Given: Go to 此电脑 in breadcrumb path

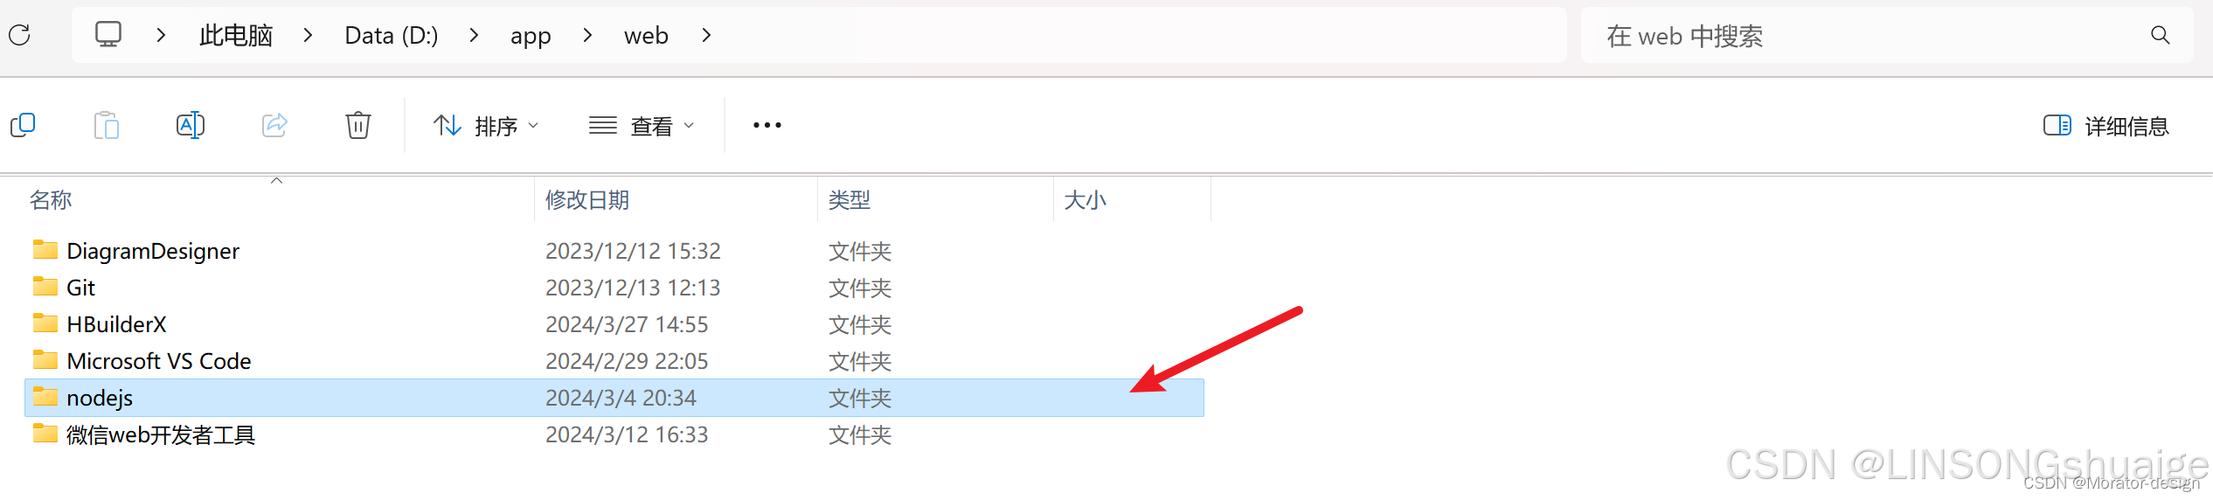Looking at the screenshot, I should tap(236, 36).
